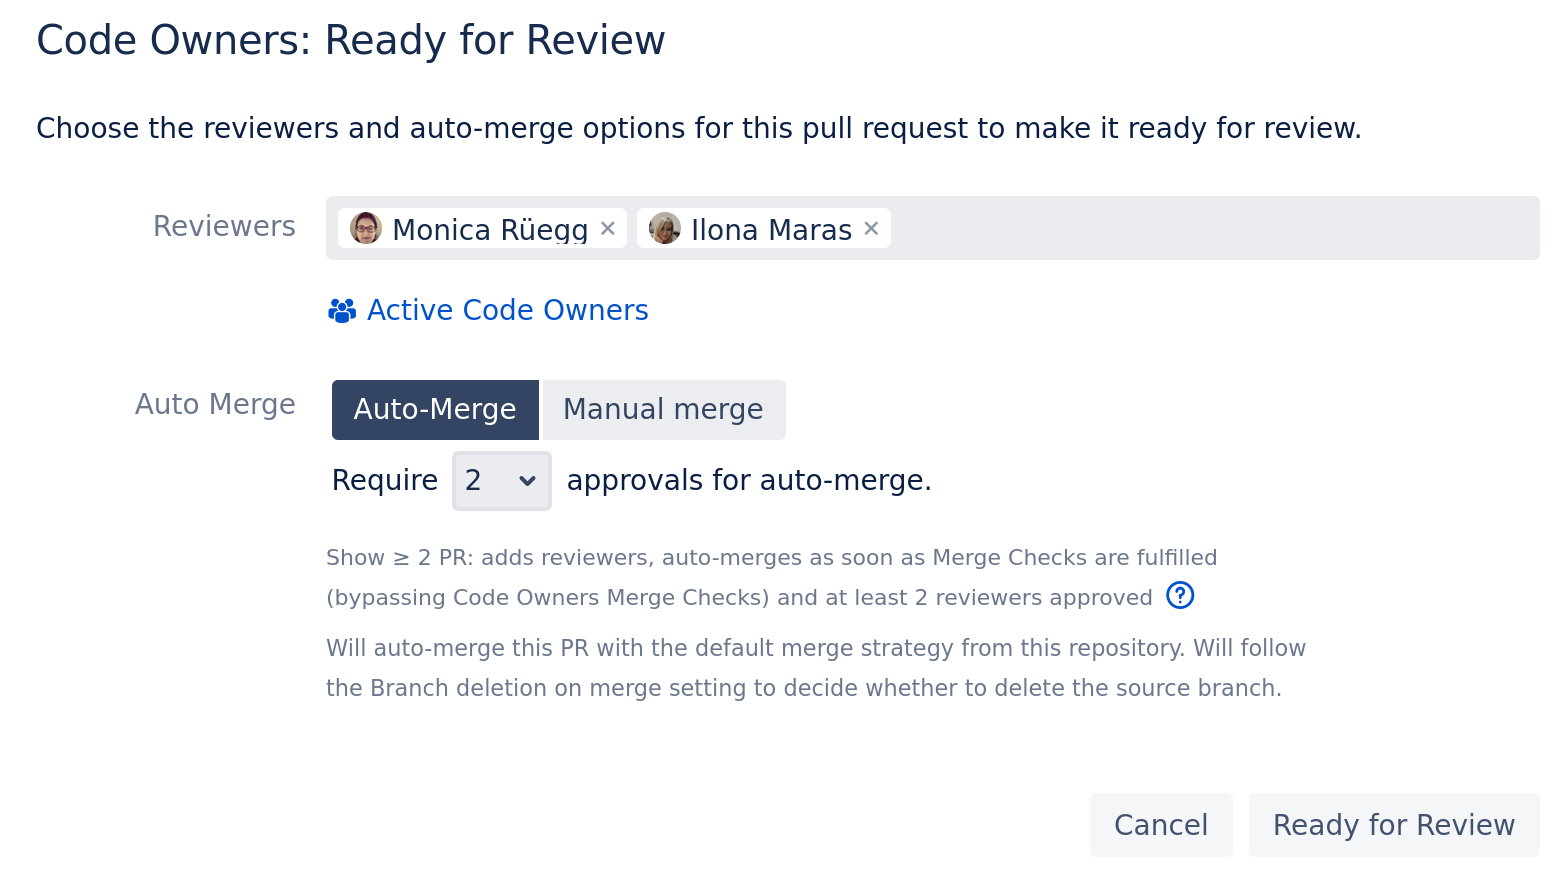This screenshot has height=890, width=1566.
Task: Click Monica Rüegg's avatar picture
Action: click(x=366, y=229)
